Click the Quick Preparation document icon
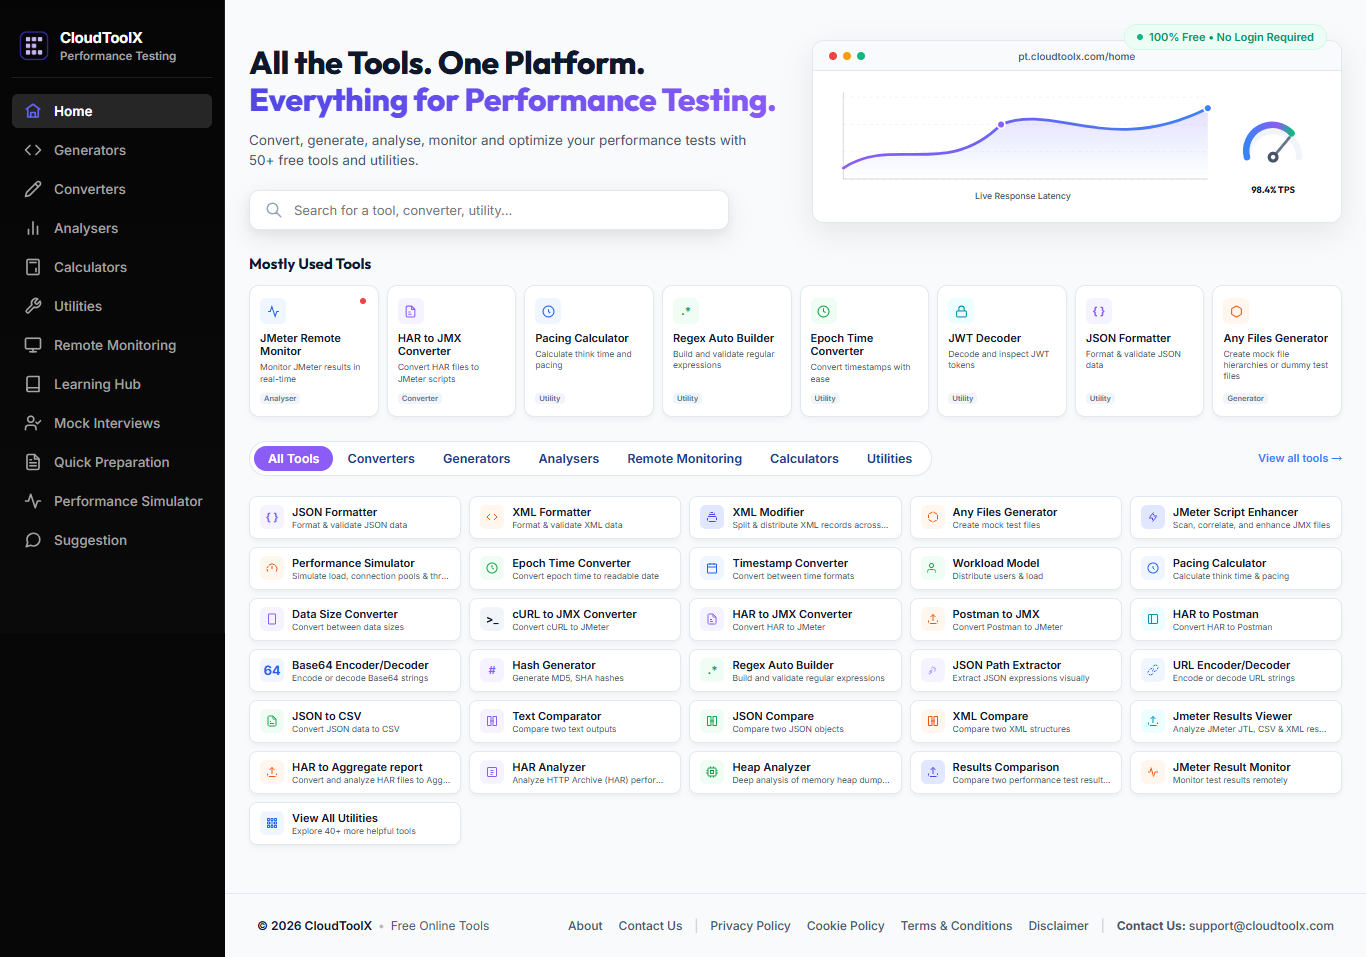This screenshot has height=957, width=1366. (x=33, y=462)
